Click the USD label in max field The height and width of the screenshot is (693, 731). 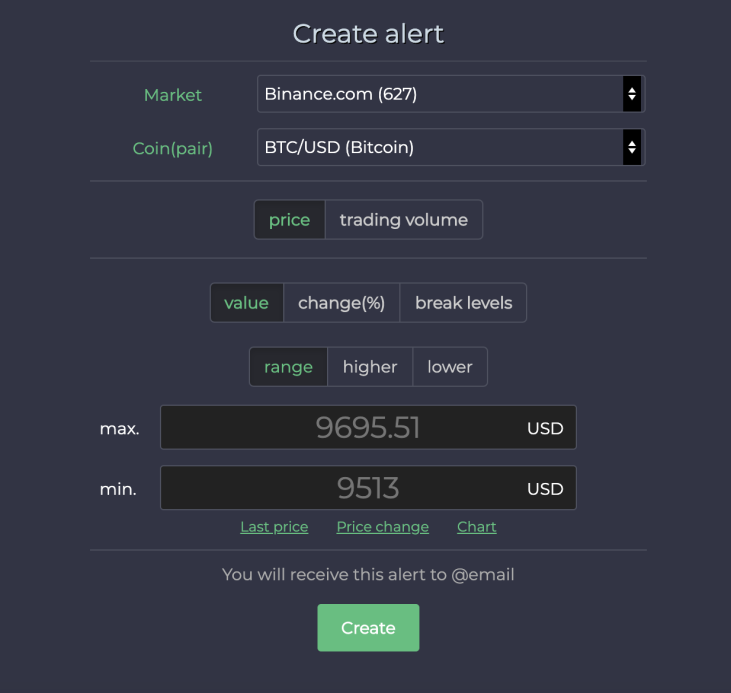click(x=545, y=428)
